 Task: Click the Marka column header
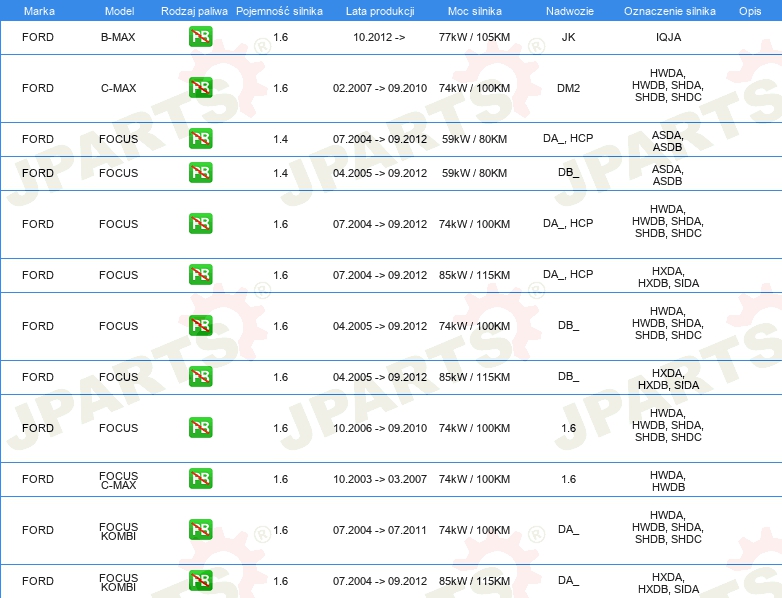coord(39,11)
